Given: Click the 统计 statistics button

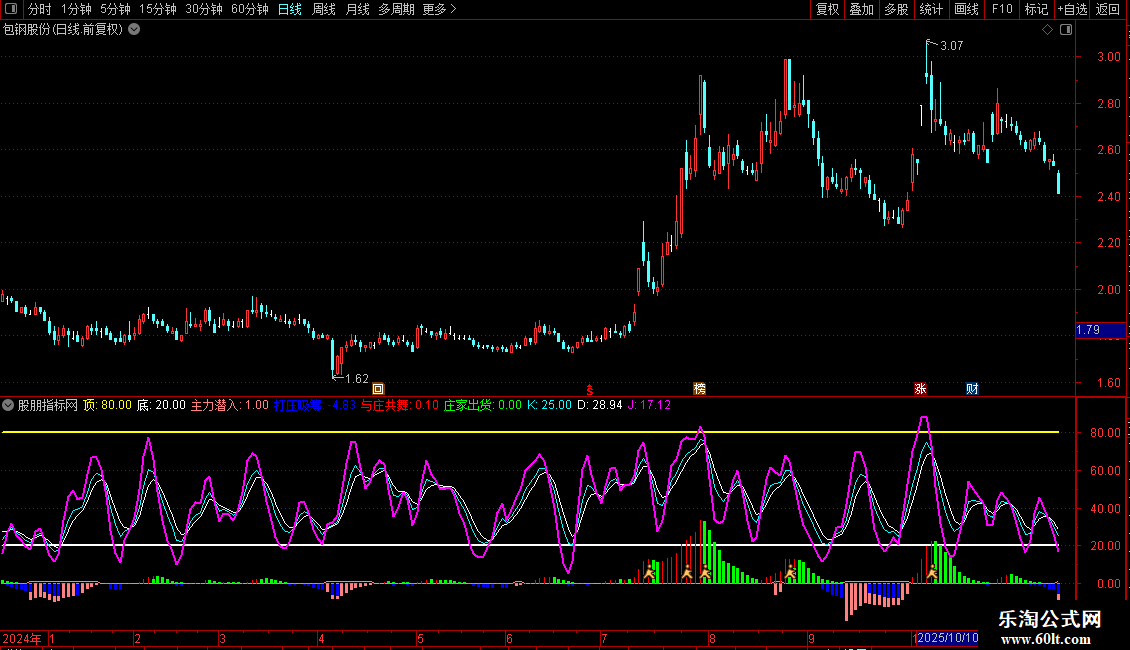Looking at the screenshot, I should 931,9.
